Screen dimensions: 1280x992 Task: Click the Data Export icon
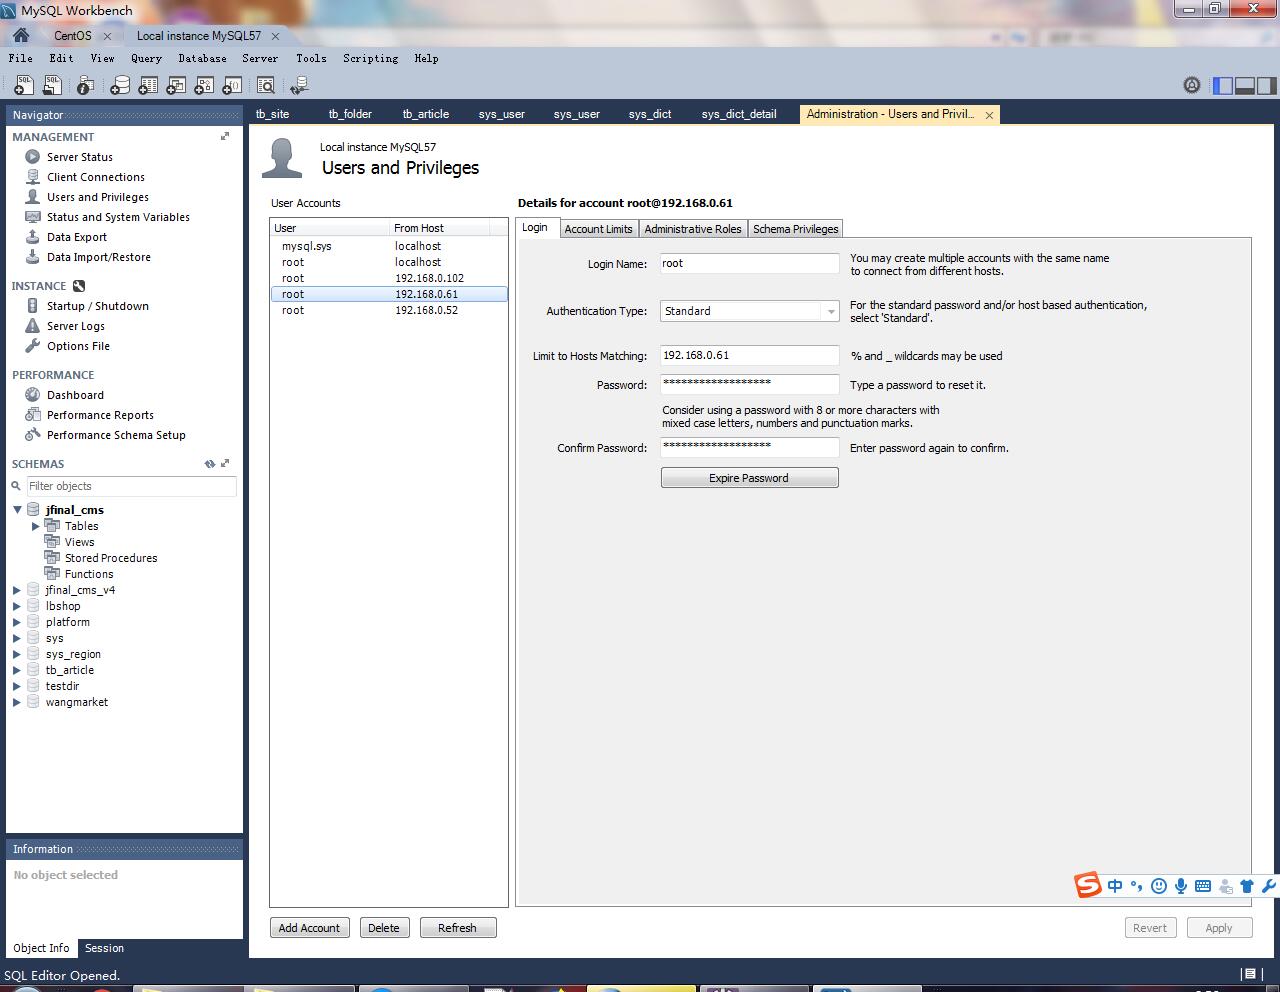click(33, 237)
